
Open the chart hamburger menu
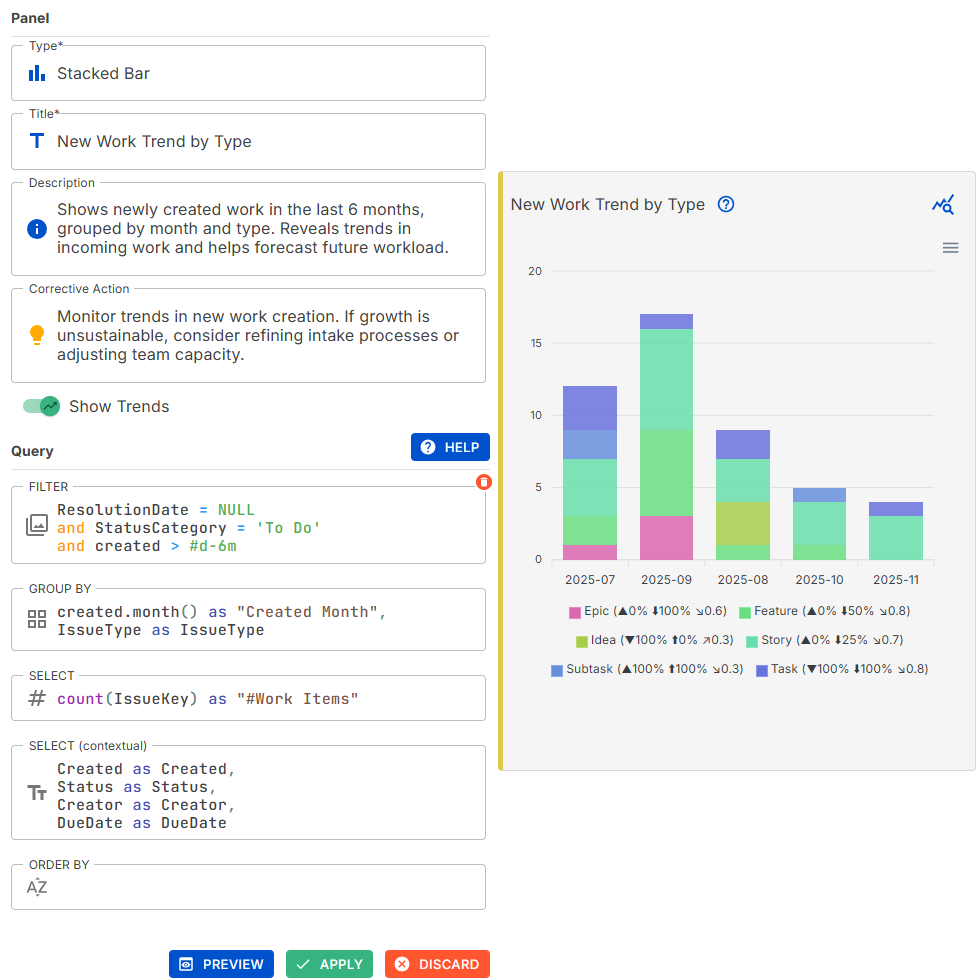point(951,248)
